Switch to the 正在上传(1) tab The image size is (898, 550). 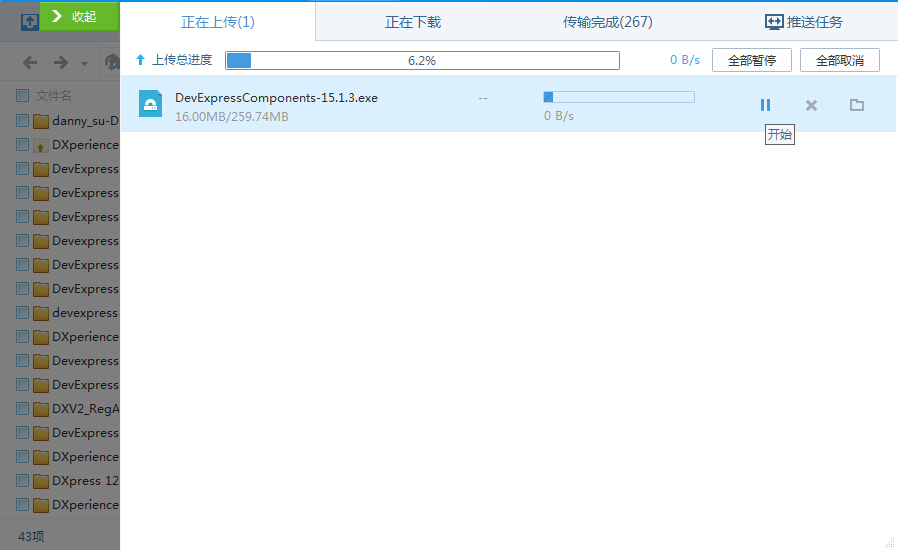point(218,22)
